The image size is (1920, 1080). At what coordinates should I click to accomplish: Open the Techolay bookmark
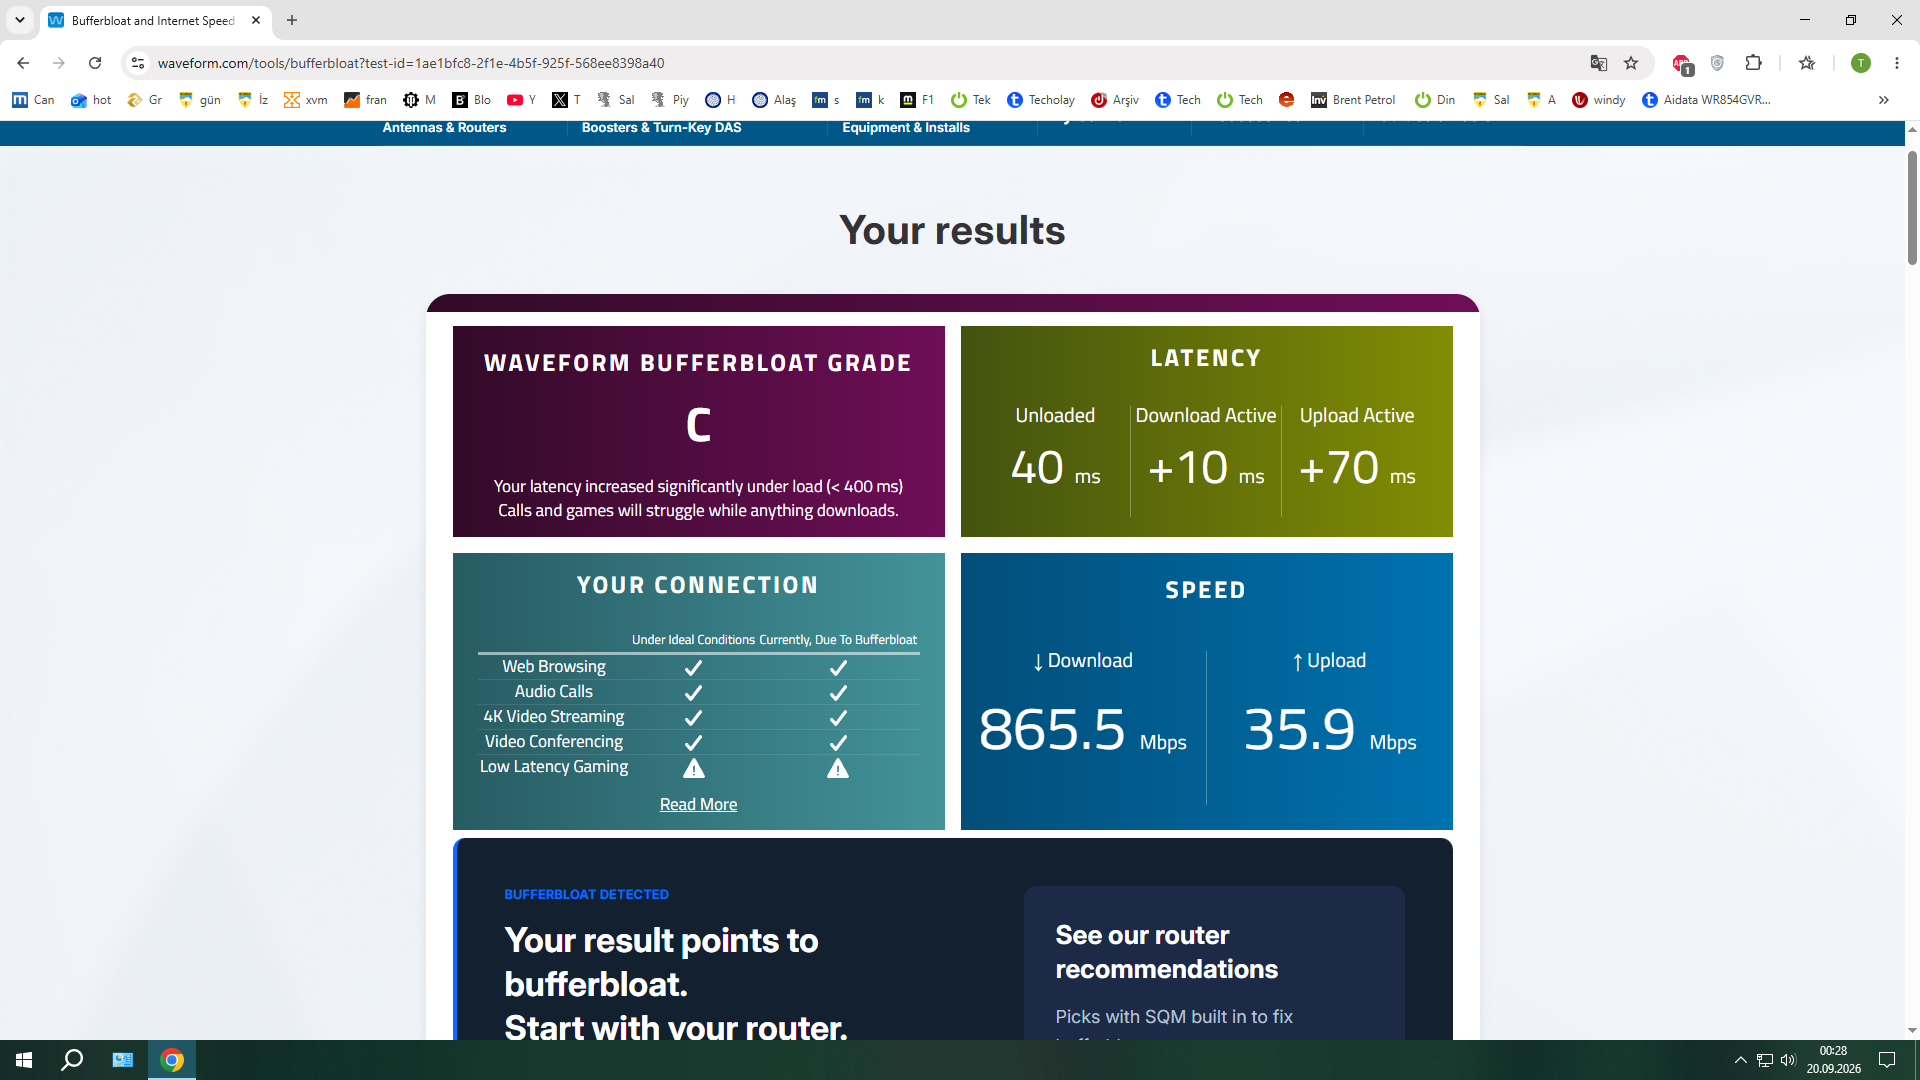click(1041, 100)
